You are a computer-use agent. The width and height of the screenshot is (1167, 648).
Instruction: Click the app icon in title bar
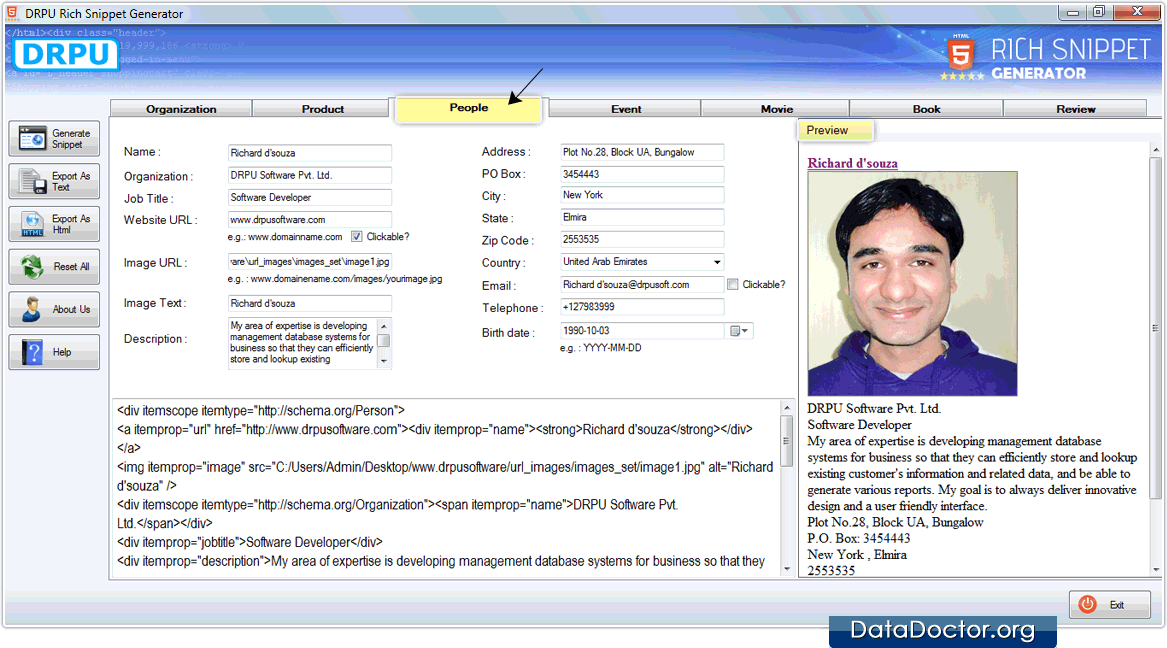click(12, 13)
